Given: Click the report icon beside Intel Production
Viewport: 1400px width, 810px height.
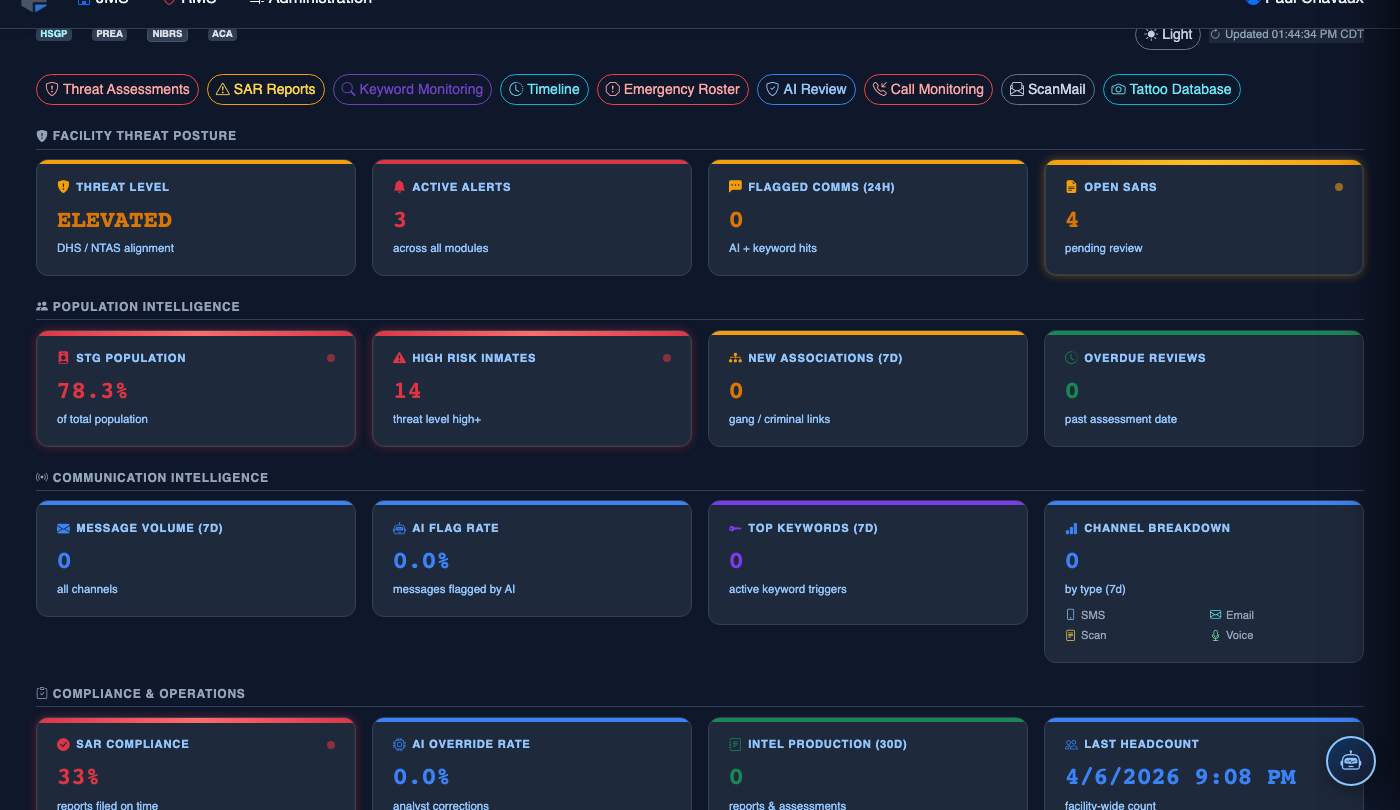Looking at the screenshot, I should [735, 744].
